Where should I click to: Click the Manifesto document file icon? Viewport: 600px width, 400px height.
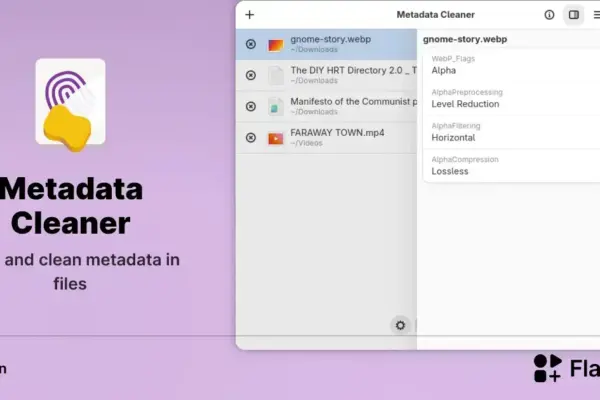click(x=276, y=107)
